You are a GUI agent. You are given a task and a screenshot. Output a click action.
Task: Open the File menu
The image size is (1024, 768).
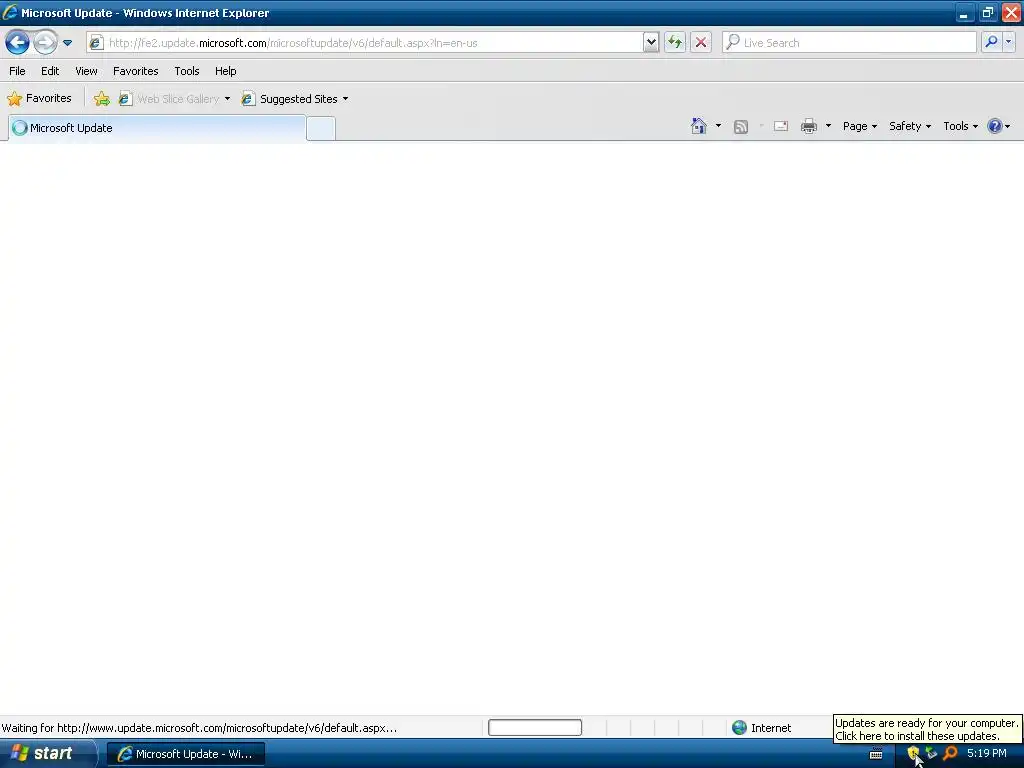[x=17, y=71]
